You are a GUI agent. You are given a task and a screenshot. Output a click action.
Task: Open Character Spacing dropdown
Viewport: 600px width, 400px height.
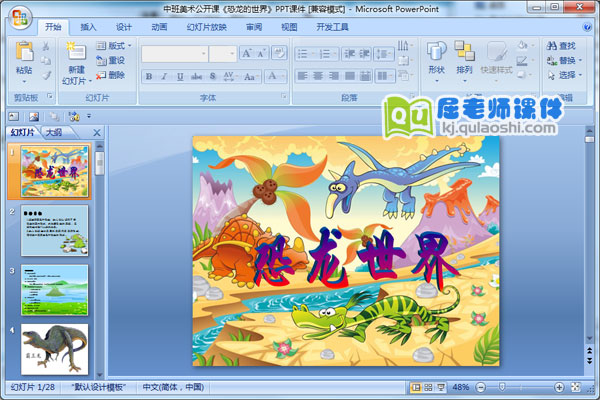click(230, 76)
